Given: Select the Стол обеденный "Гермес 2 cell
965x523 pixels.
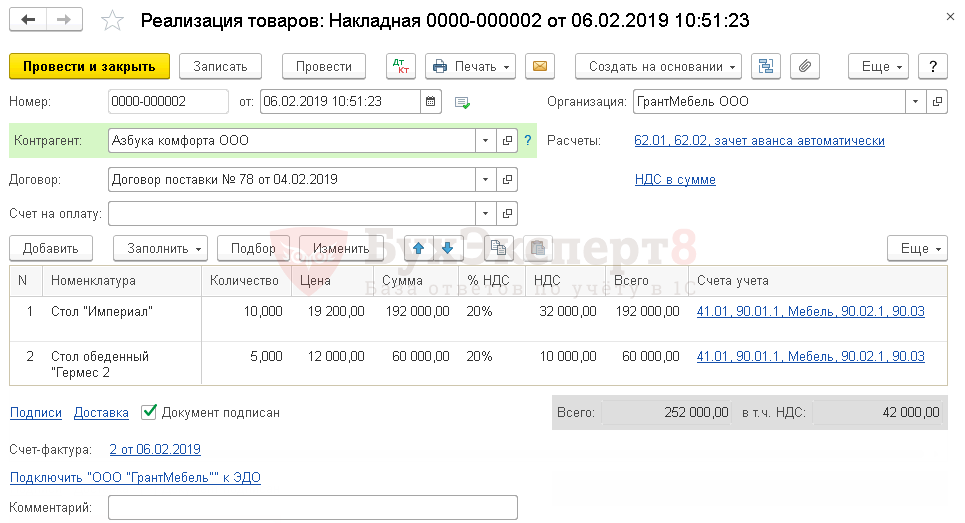Looking at the screenshot, I should [122, 364].
